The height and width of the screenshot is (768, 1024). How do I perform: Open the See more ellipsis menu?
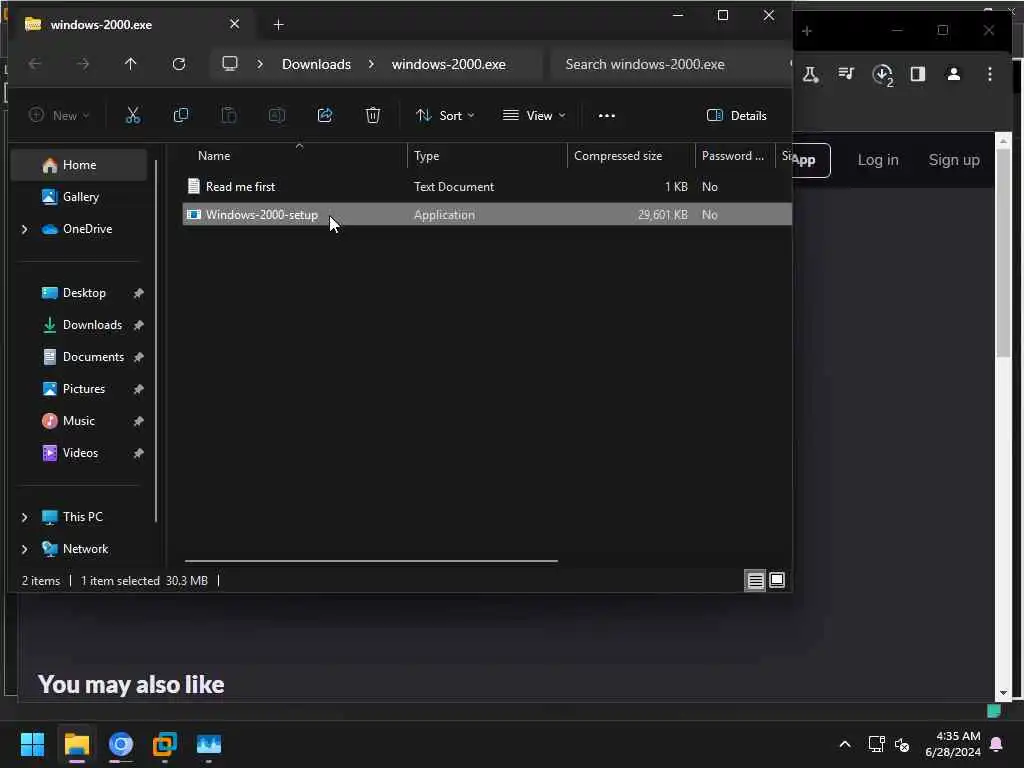pyautogui.click(x=607, y=116)
